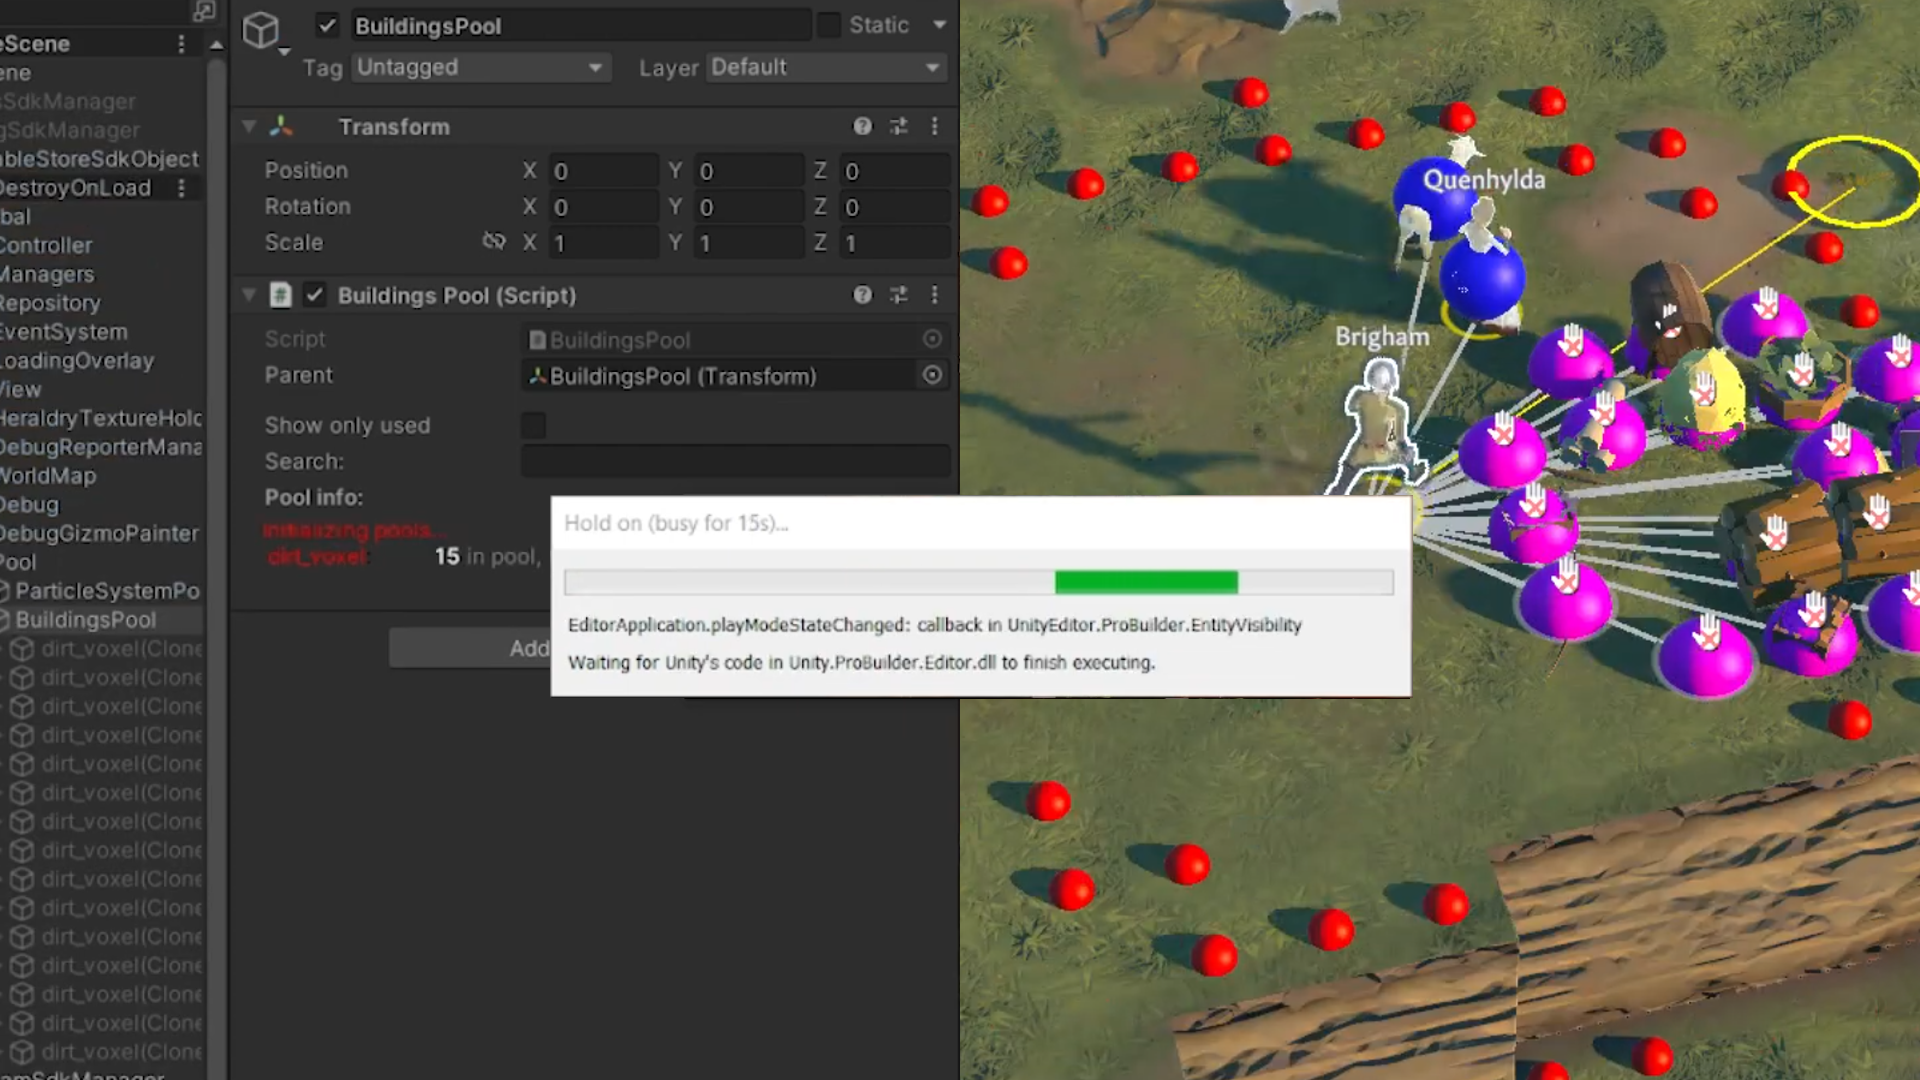
Task: Click the Add button in Buildings Pool
Action: coord(470,648)
